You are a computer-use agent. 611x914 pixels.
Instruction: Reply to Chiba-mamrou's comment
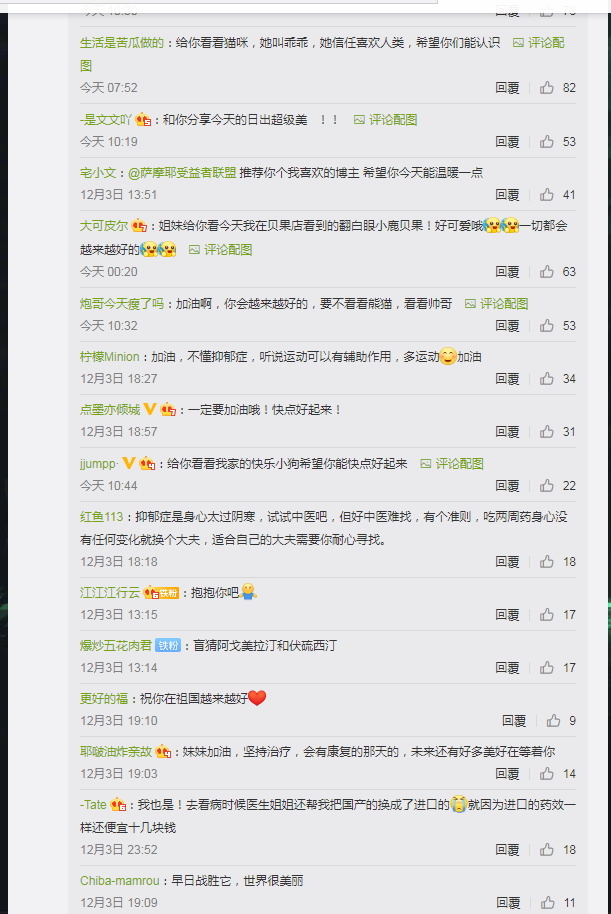point(507,903)
